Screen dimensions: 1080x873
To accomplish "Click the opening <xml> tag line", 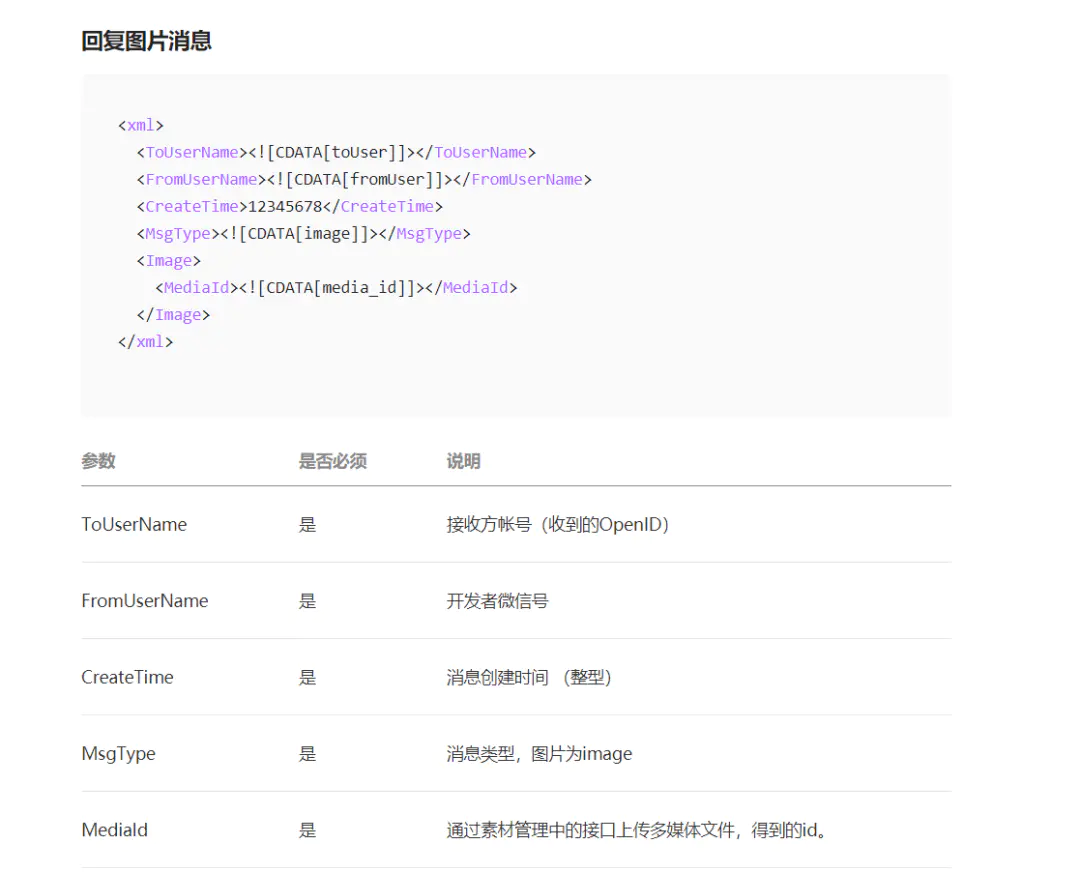I will click(x=141, y=125).
